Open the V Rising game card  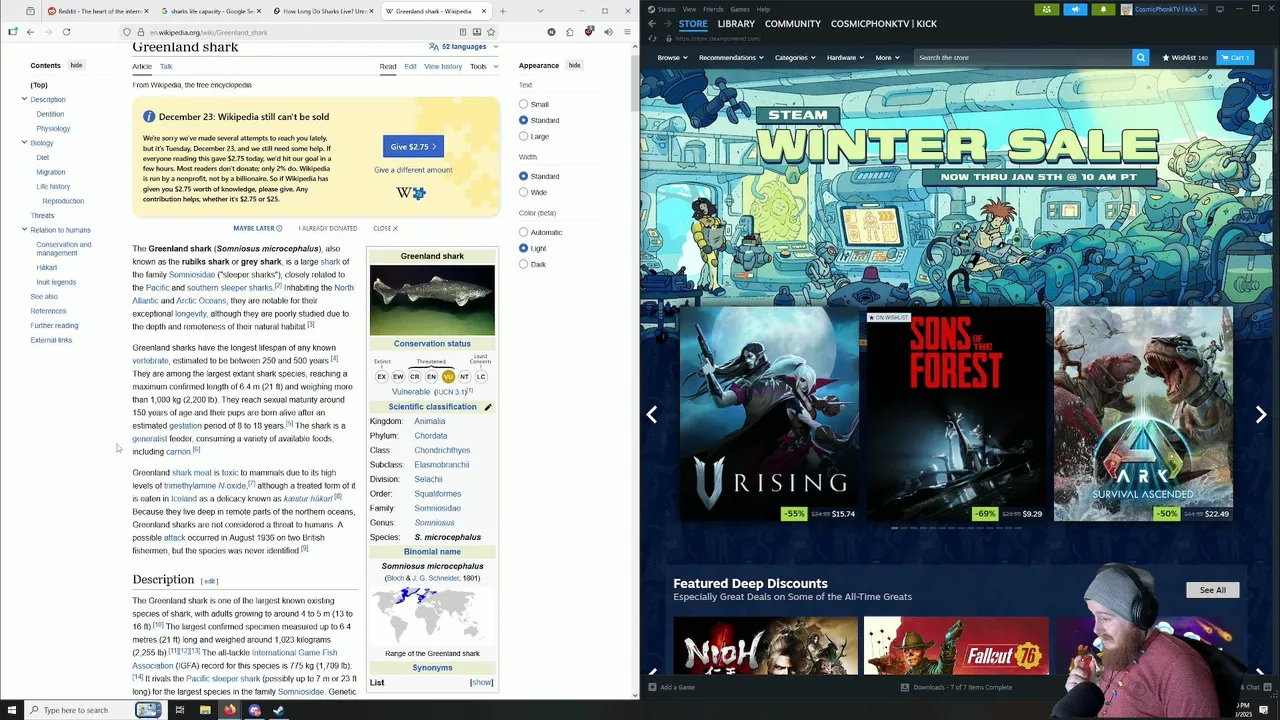pyautogui.click(x=769, y=414)
